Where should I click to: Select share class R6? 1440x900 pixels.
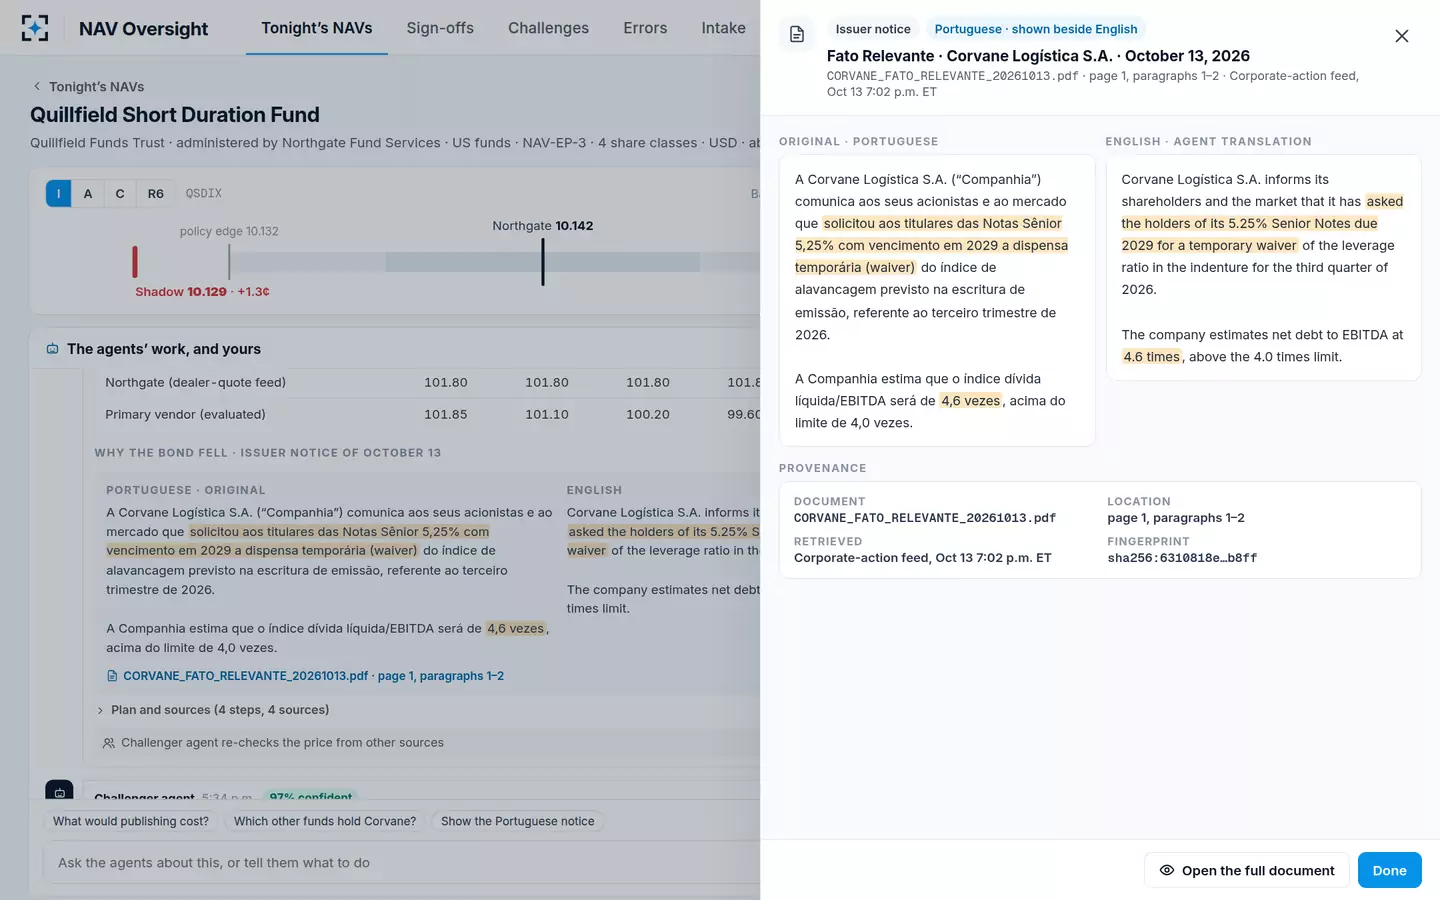(x=156, y=194)
